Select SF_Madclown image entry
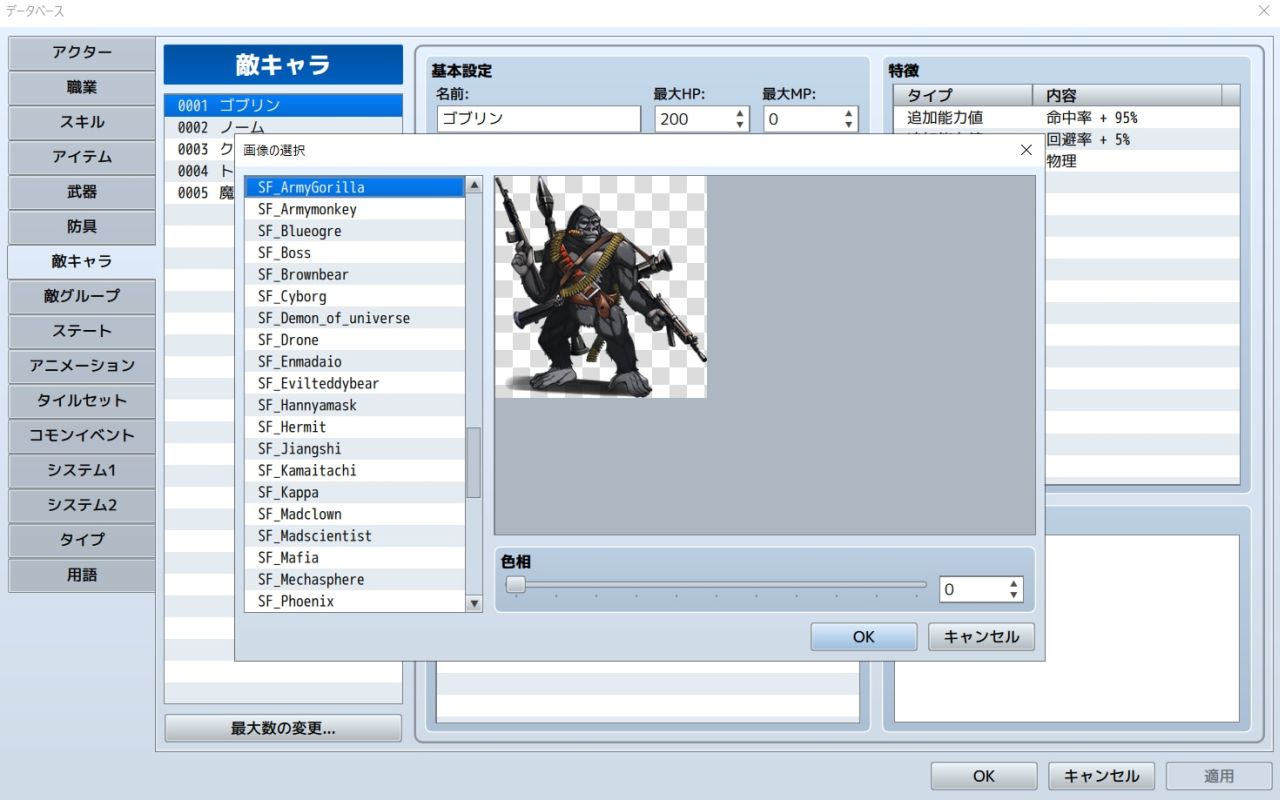 355,514
